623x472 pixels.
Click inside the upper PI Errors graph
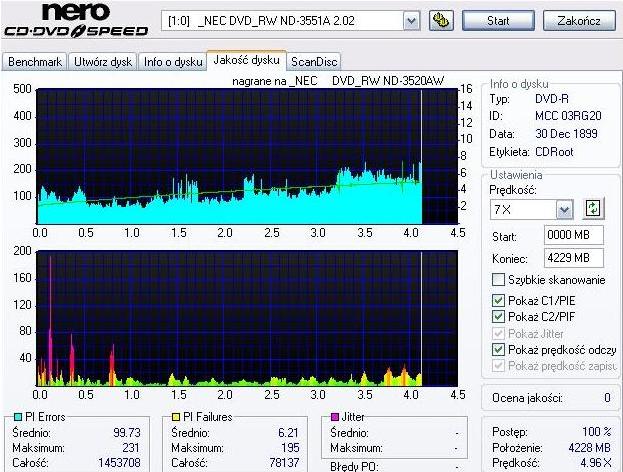coord(247,156)
